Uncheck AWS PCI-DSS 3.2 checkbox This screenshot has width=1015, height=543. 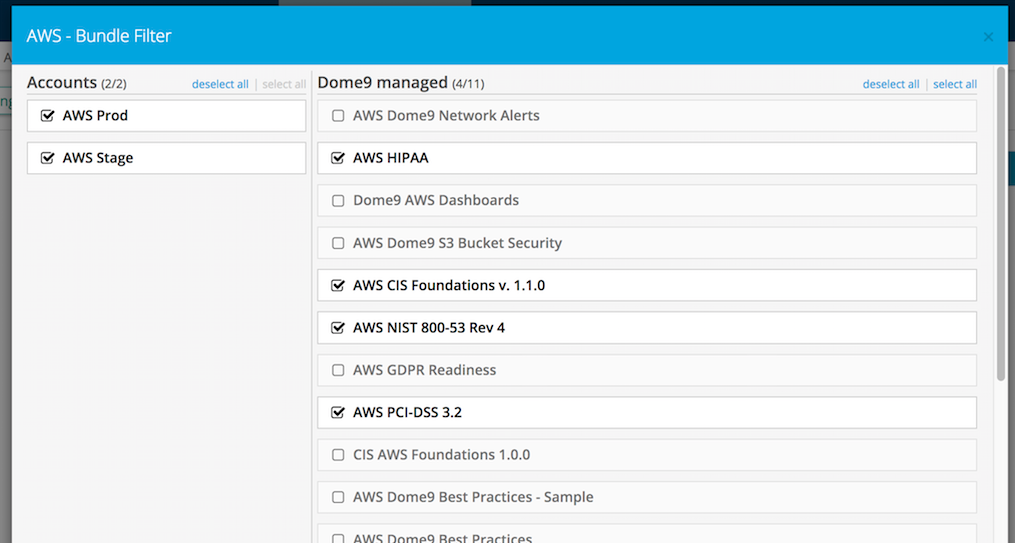pos(338,412)
